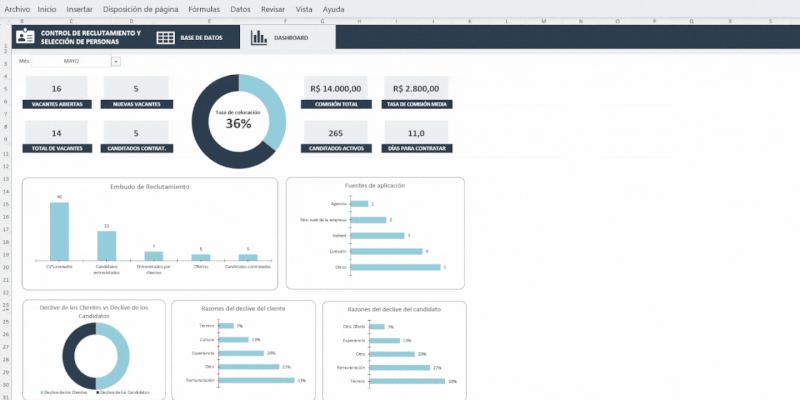Select row 15 header
800x400 pixels.
7,205
